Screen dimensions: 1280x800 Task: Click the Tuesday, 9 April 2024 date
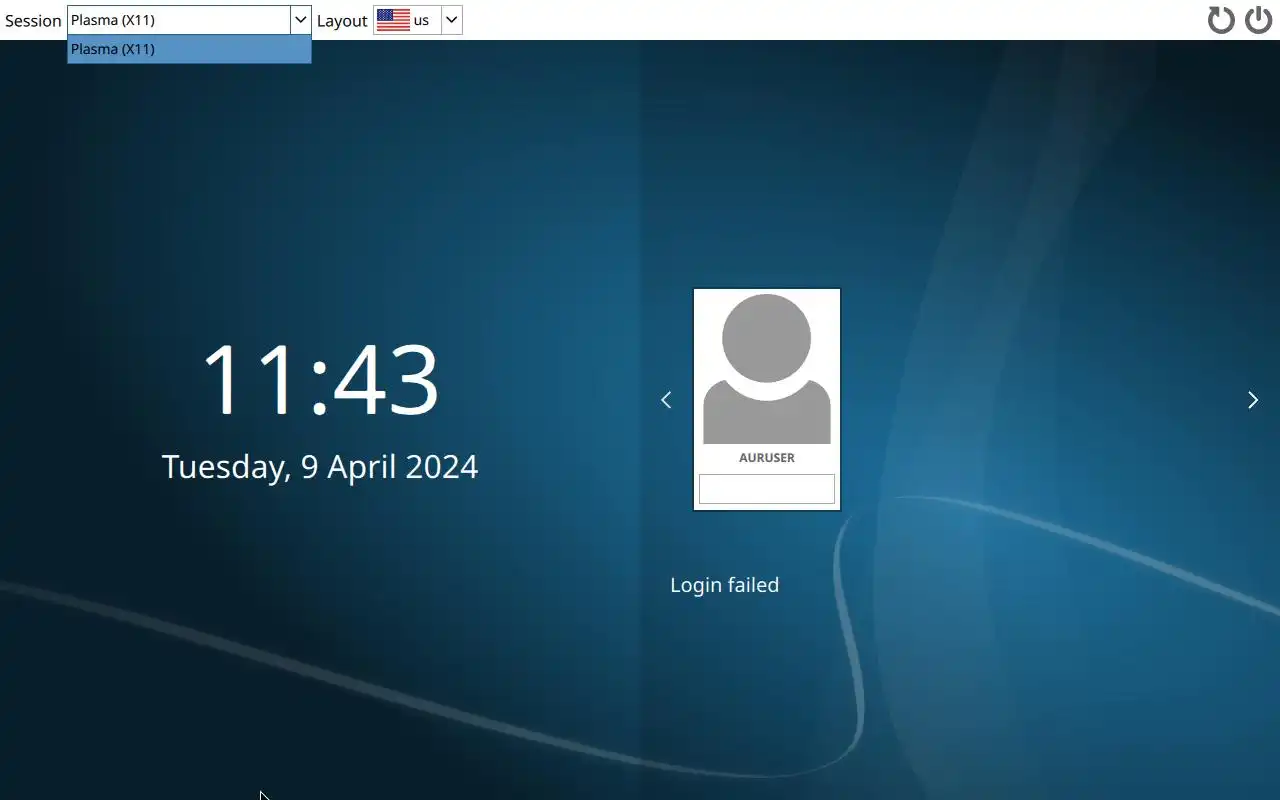[320, 467]
